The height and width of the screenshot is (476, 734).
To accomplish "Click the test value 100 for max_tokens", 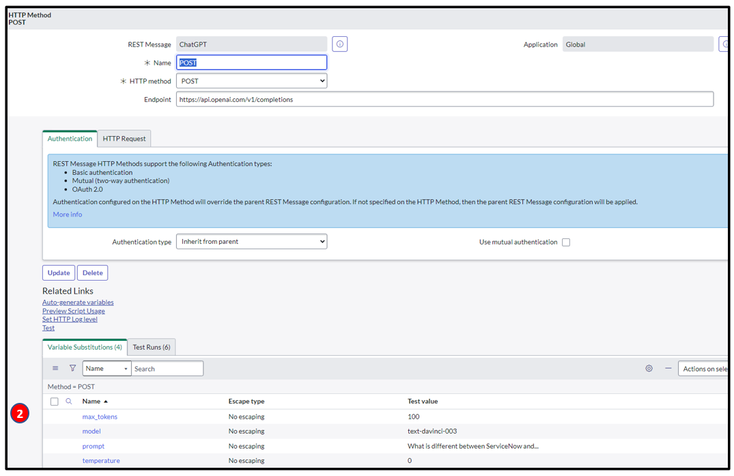I will 413,417.
